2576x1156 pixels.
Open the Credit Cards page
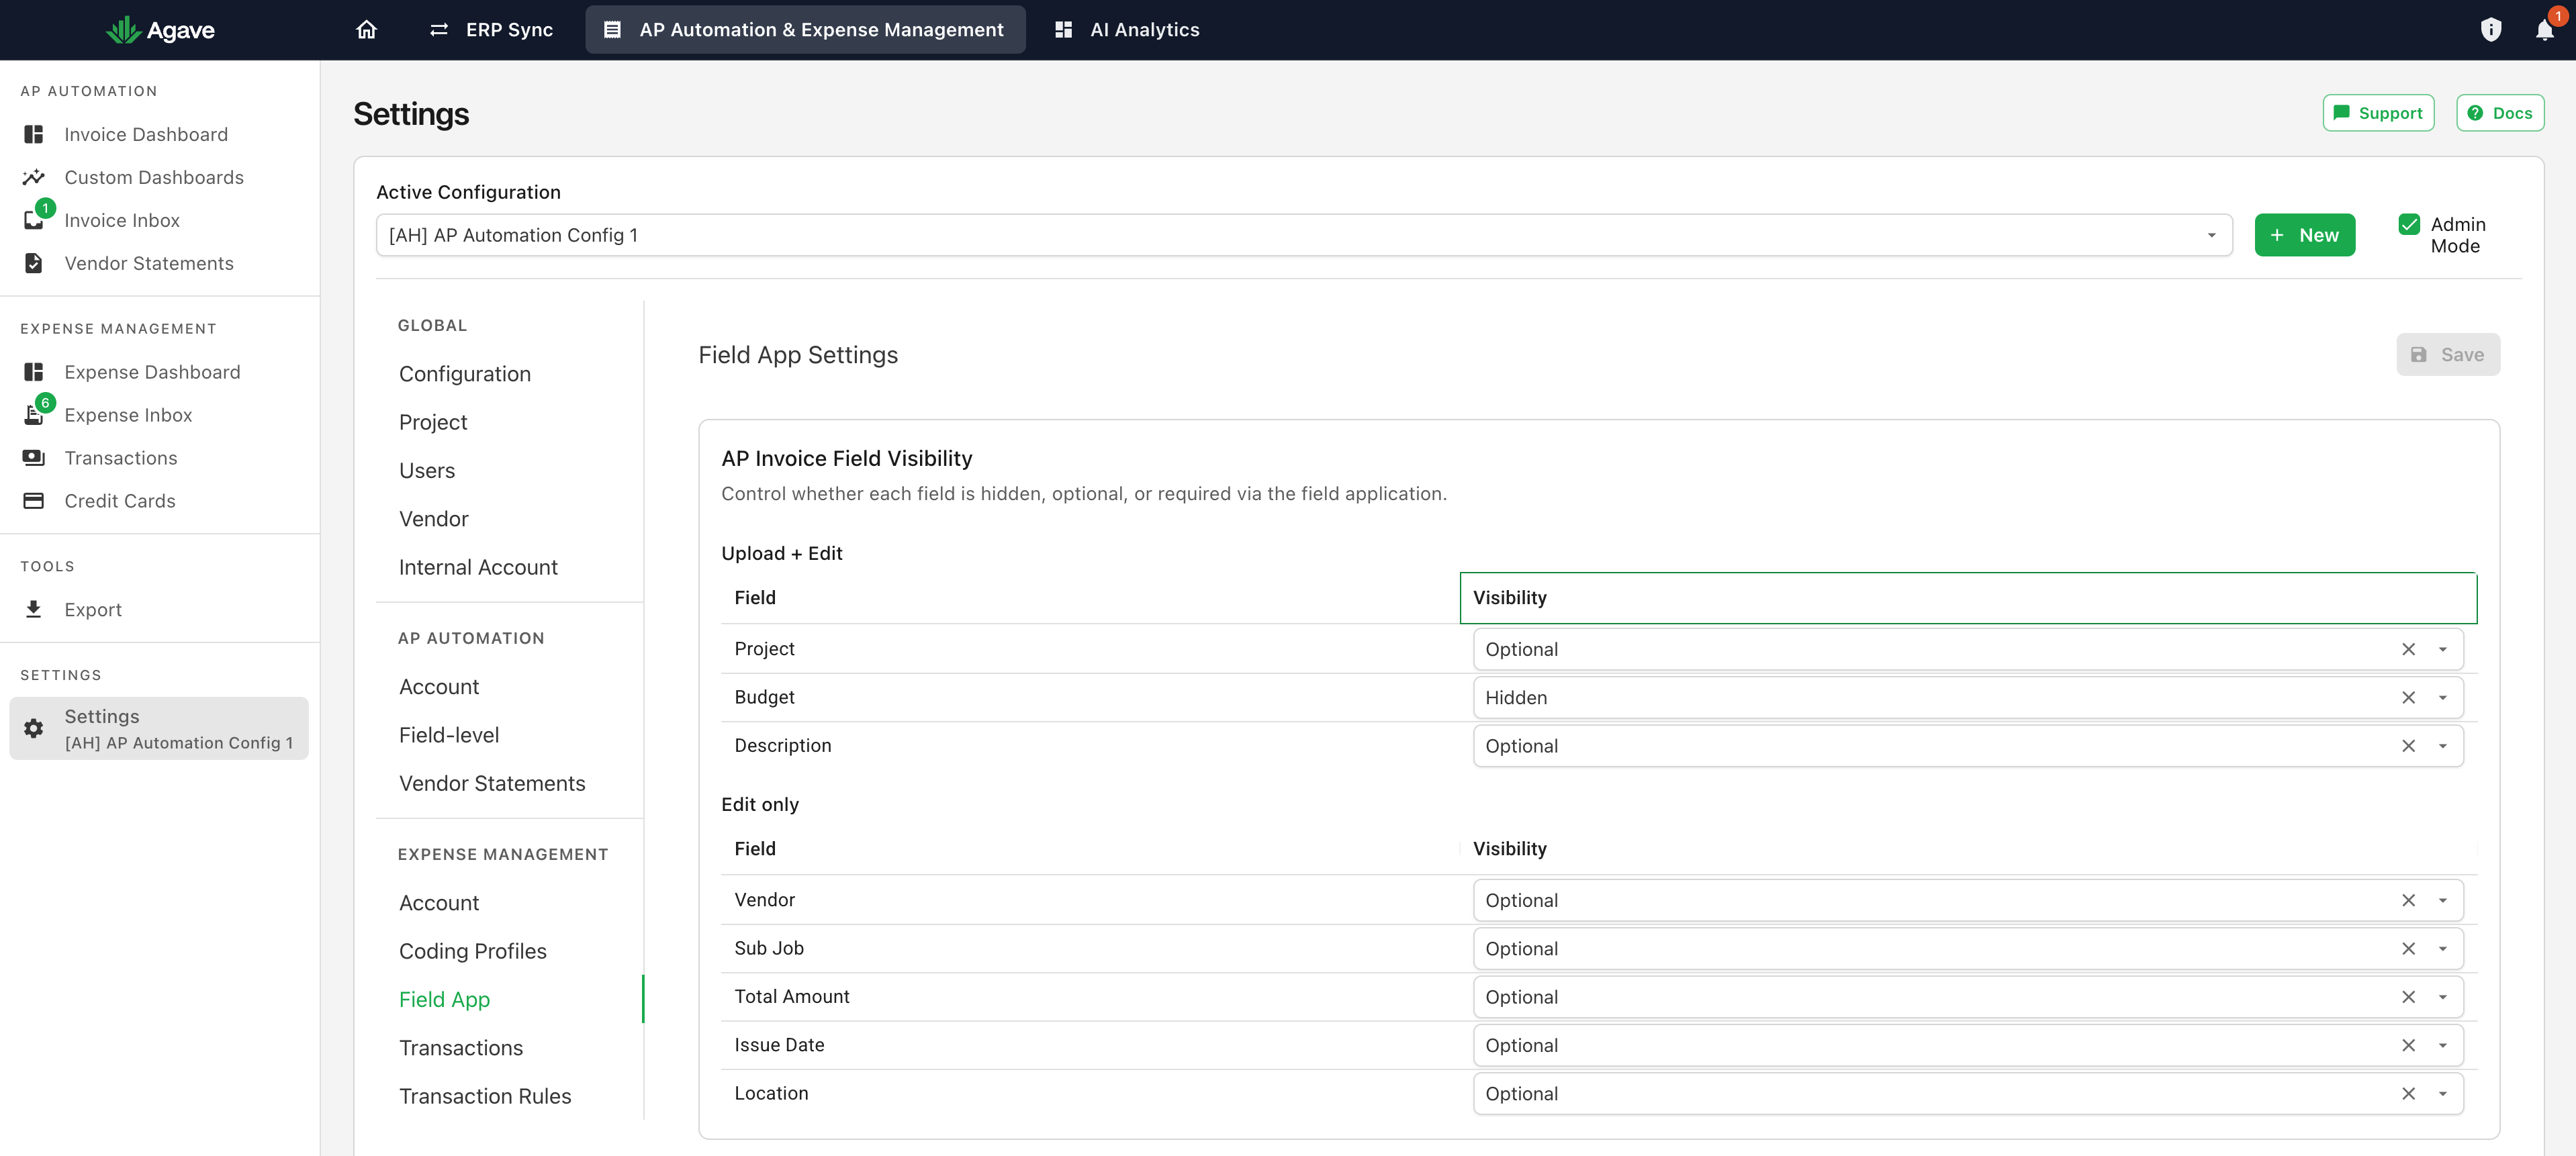point(120,501)
